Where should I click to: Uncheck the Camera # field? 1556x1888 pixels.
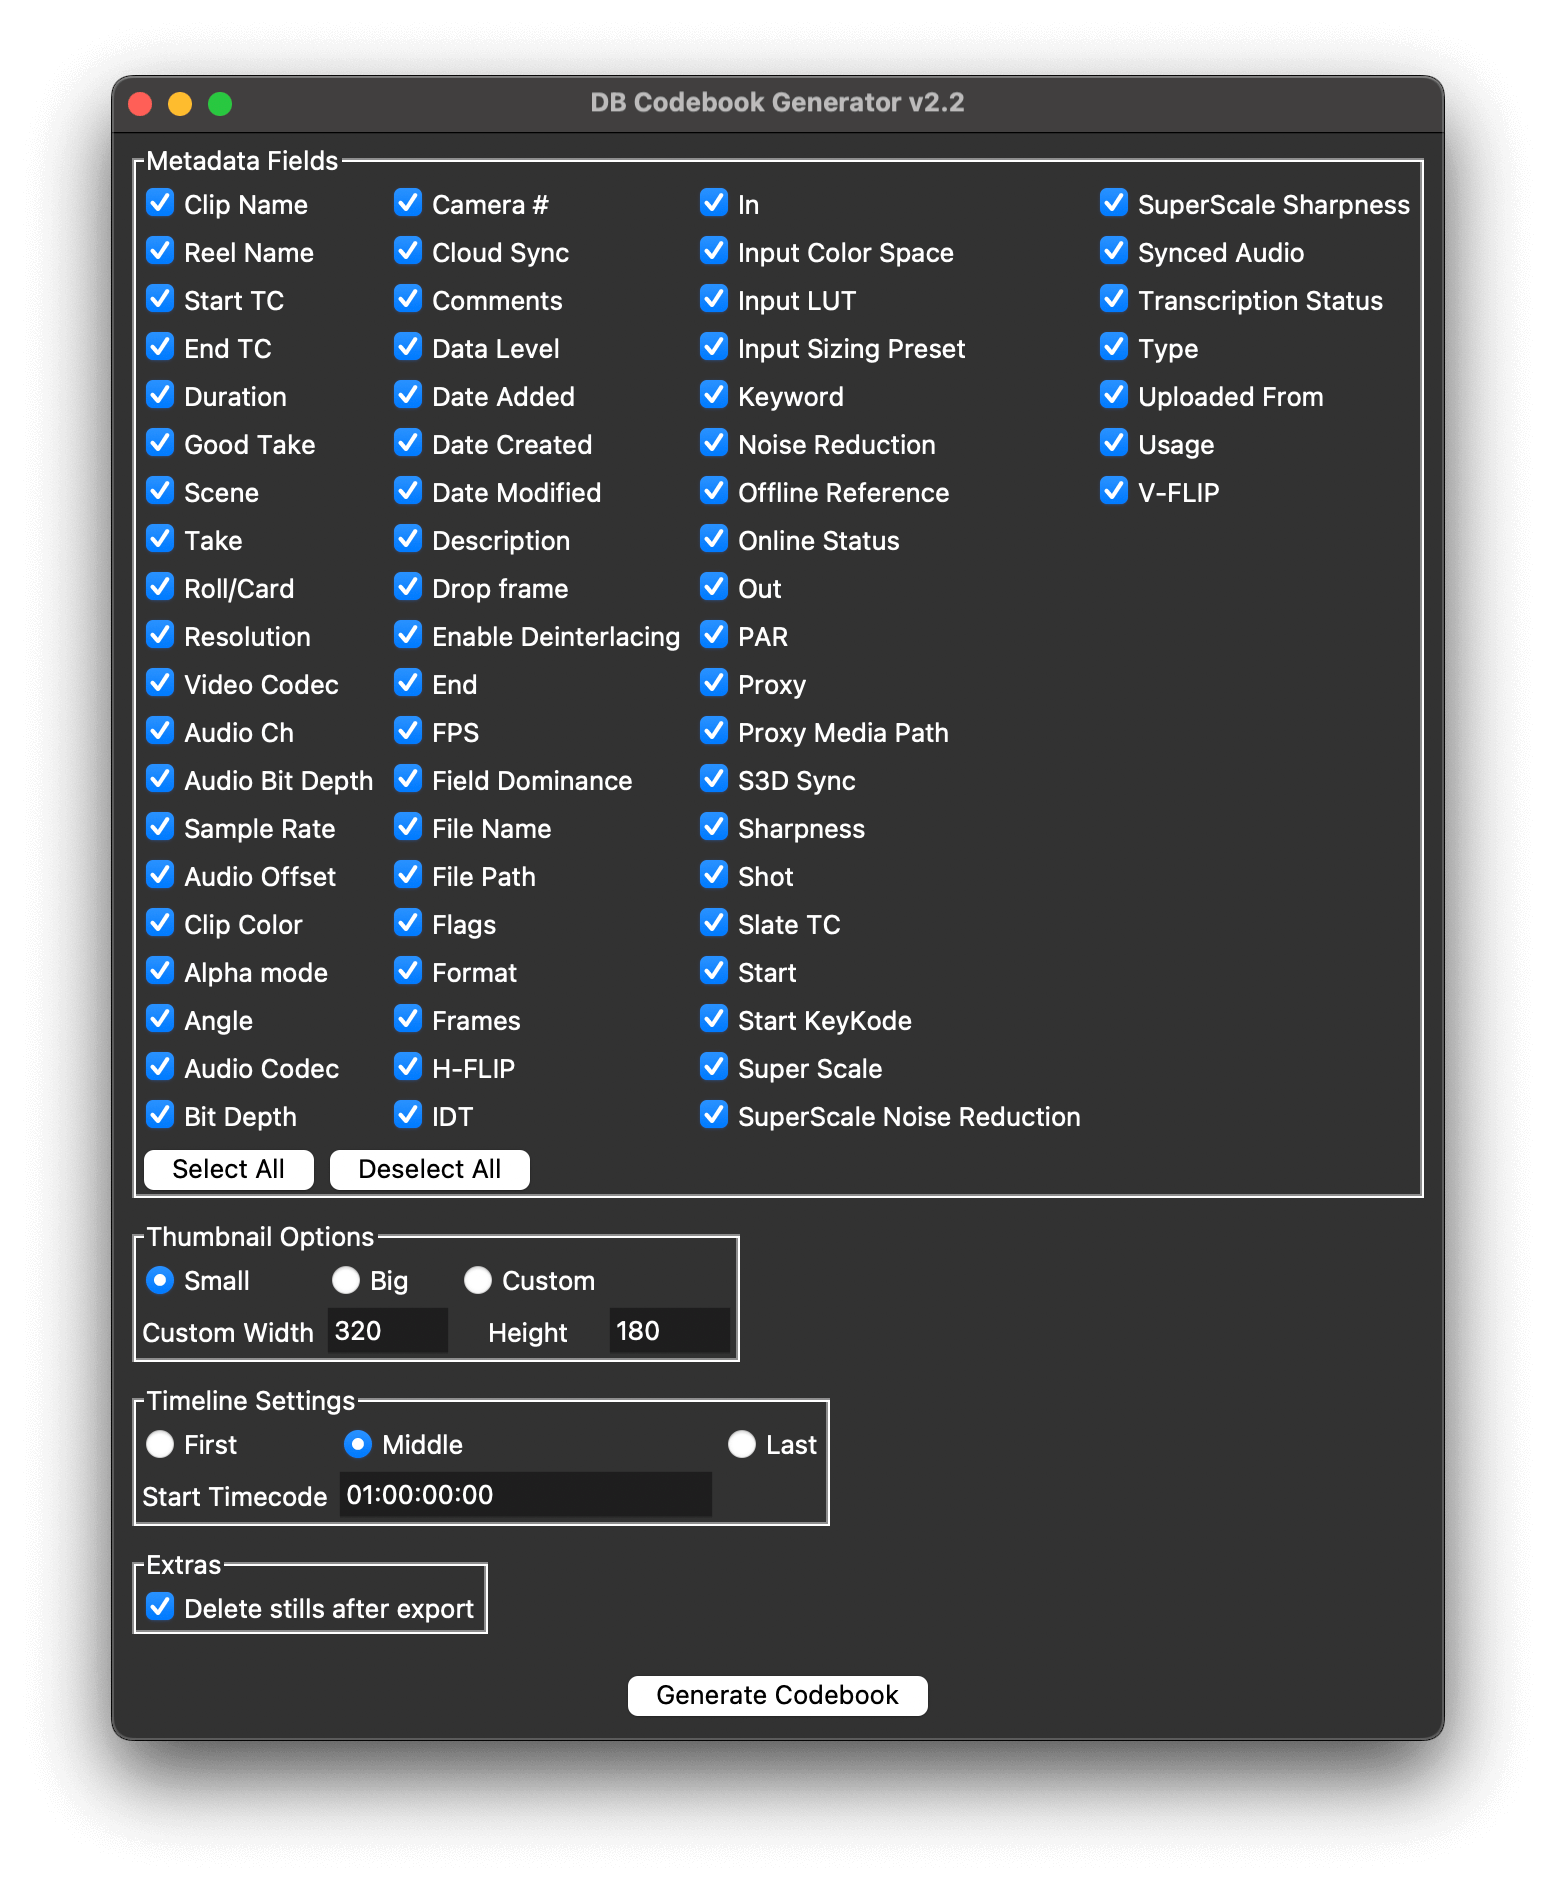tap(408, 203)
